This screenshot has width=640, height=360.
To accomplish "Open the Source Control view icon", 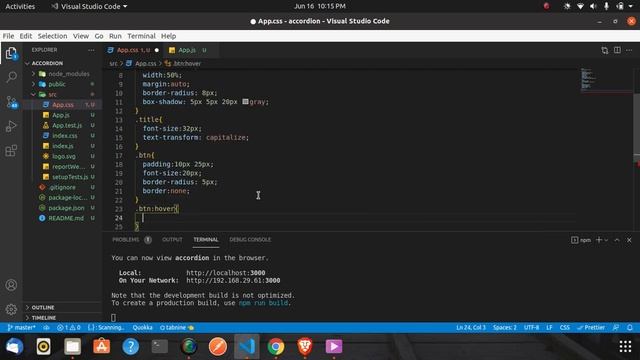I will click(11, 102).
